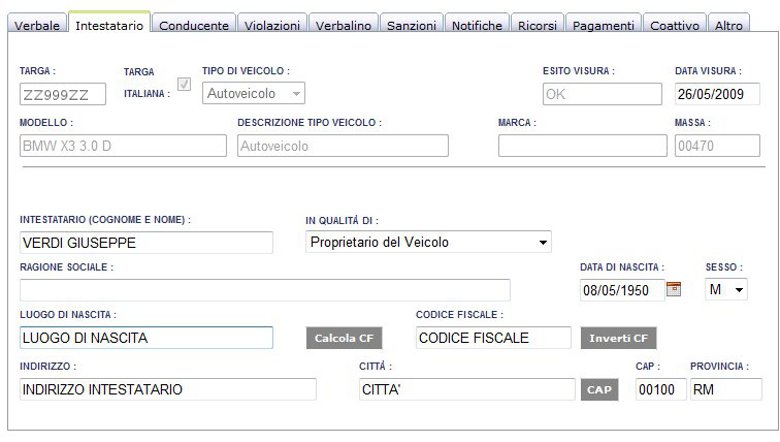Open the Notifiche tab
This screenshot has width=780, height=442.
477,24
